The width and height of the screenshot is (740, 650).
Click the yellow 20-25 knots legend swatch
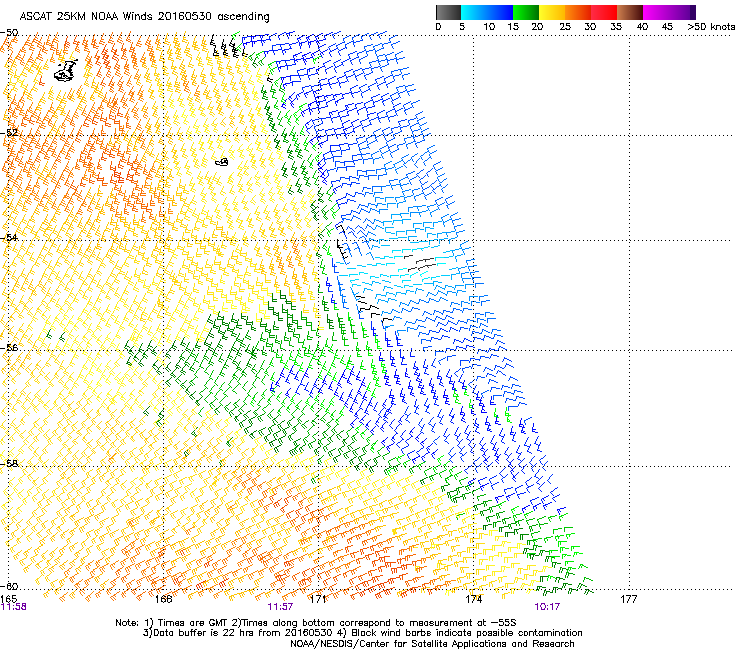552,12
